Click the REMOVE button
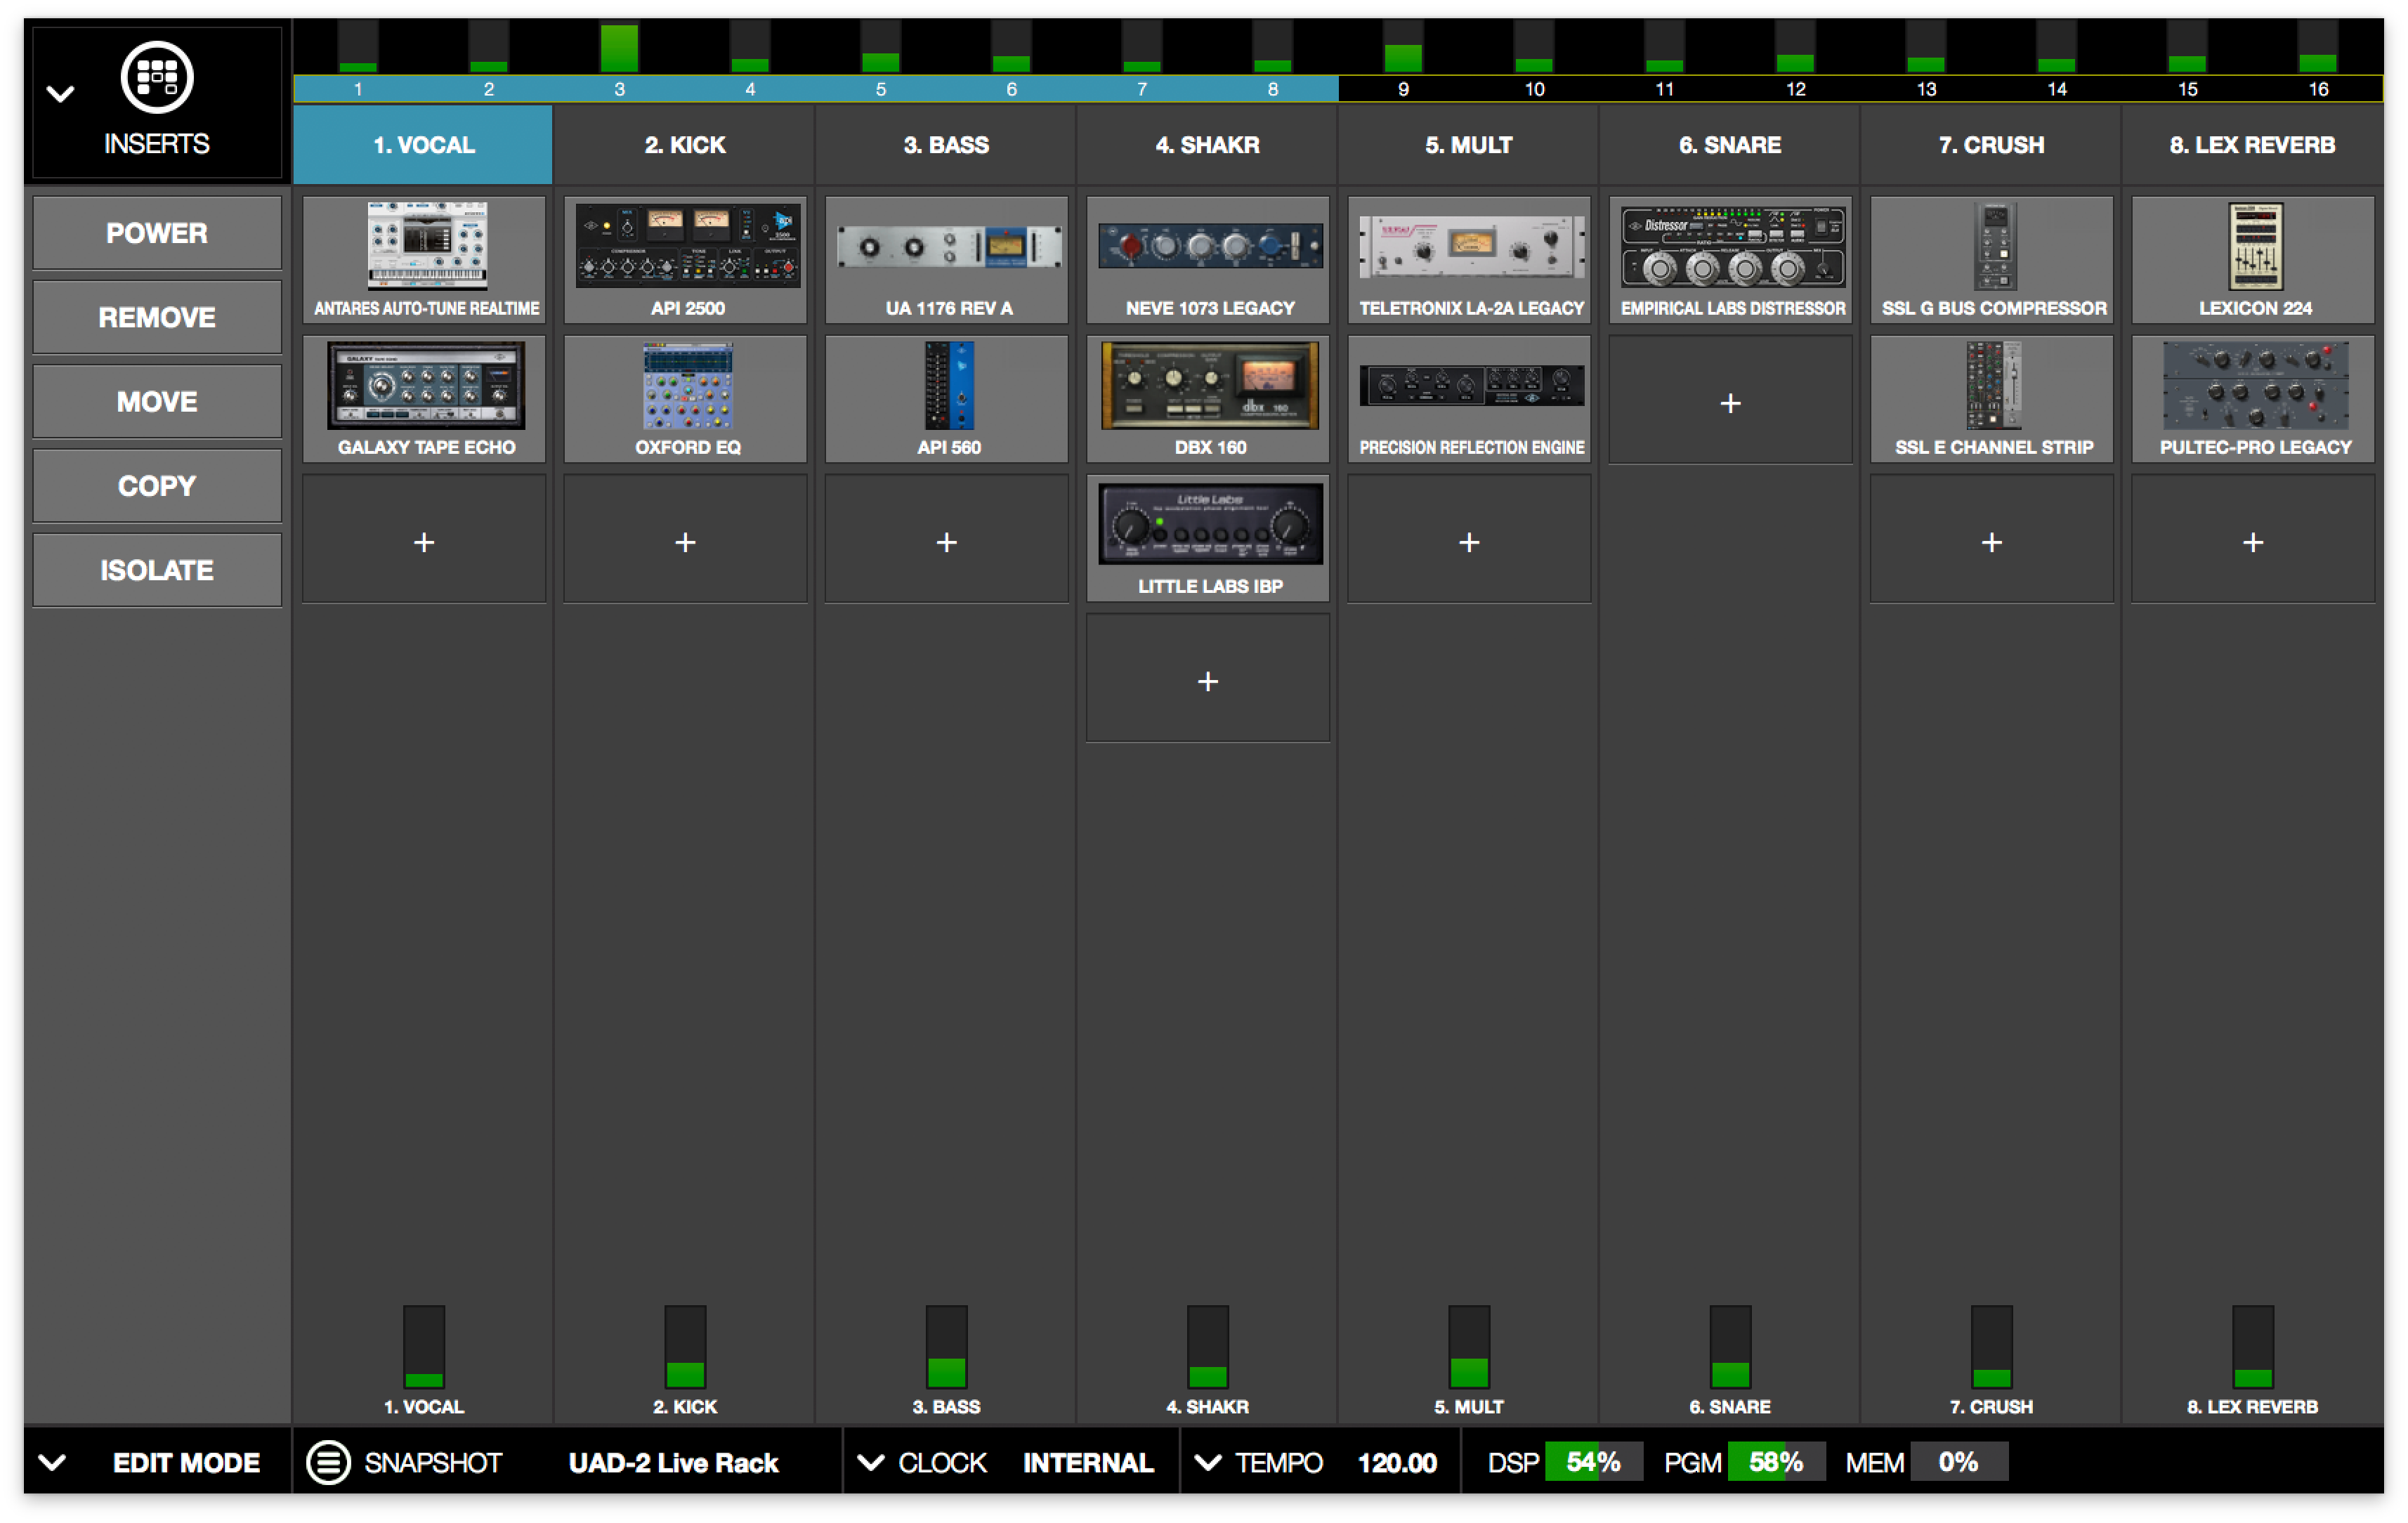 point(157,318)
